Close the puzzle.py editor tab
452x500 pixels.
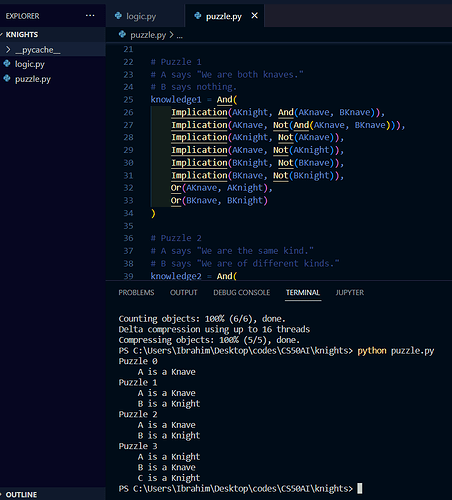(255, 16)
